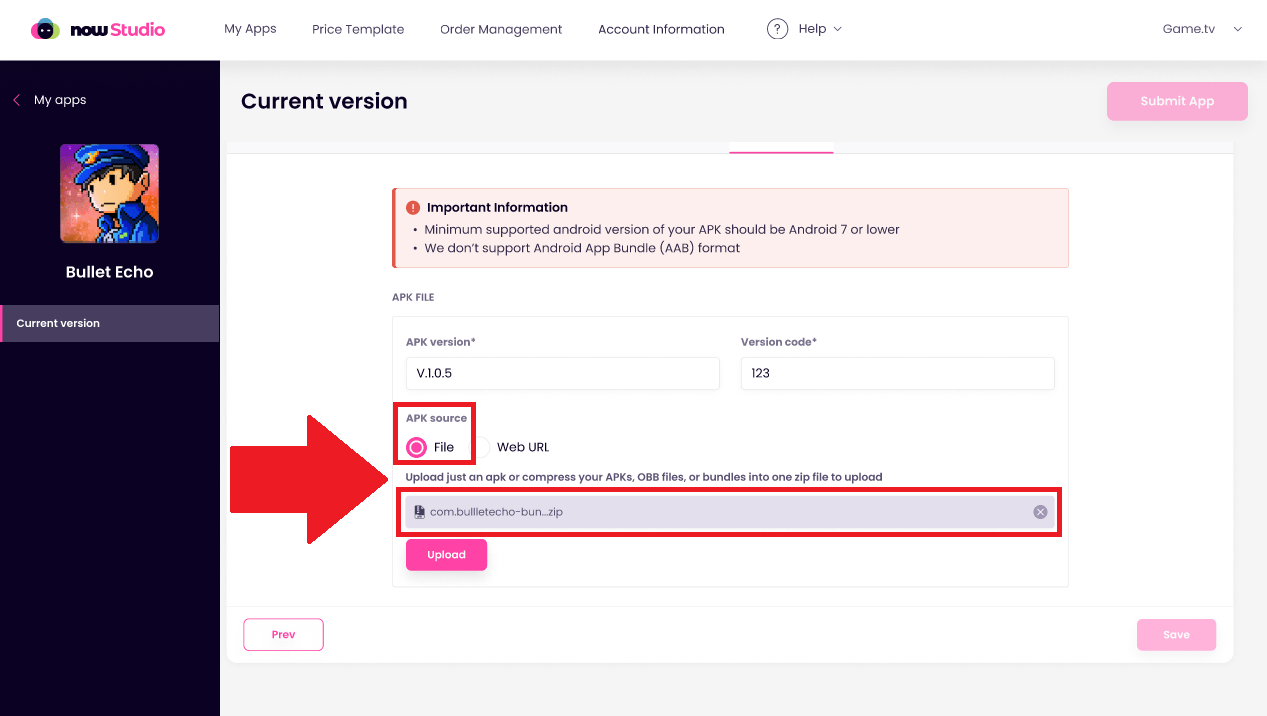
Task: Click the Help question mark icon
Action: (777, 29)
